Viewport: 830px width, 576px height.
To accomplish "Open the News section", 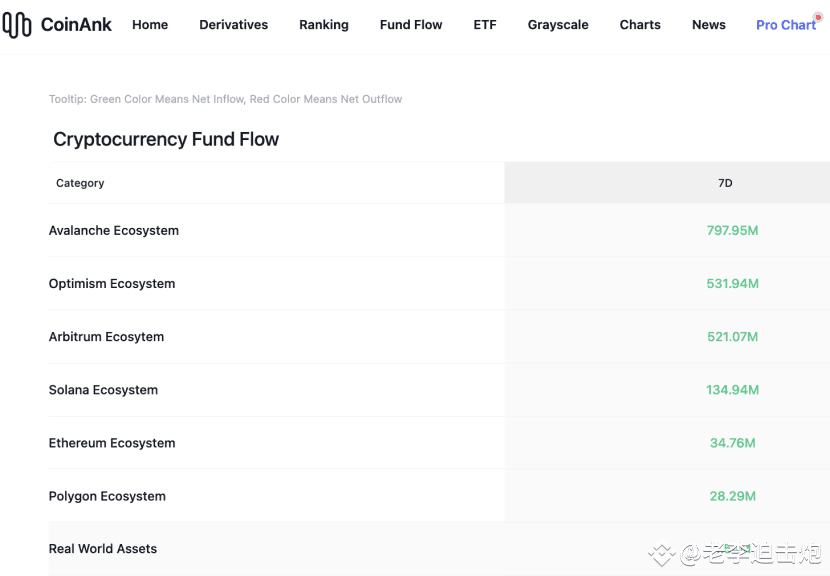I will tap(709, 25).
